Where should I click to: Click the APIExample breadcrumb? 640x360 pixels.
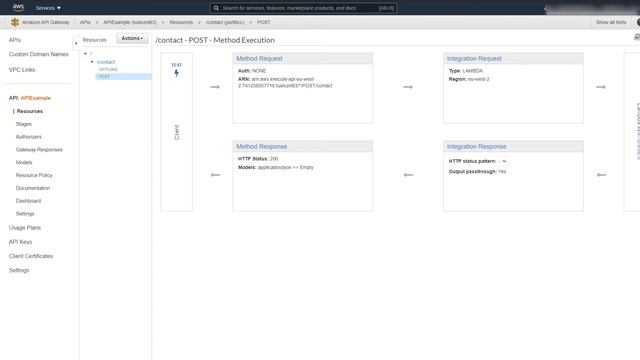[130, 22]
